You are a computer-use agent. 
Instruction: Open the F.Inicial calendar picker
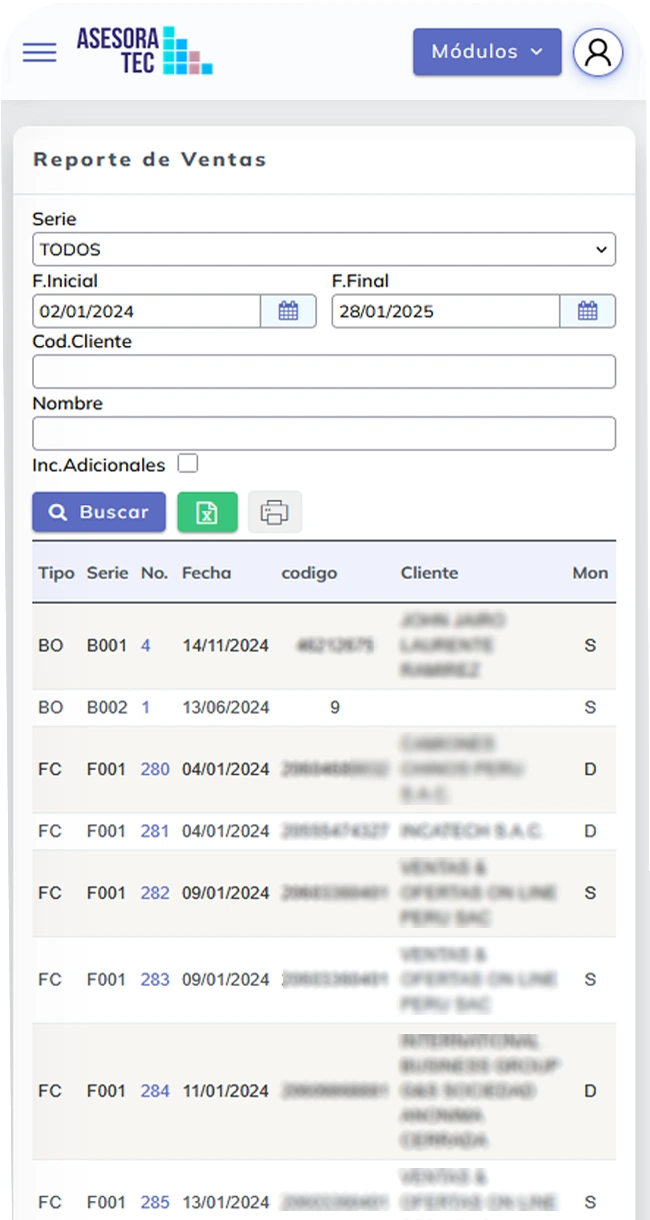[288, 311]
